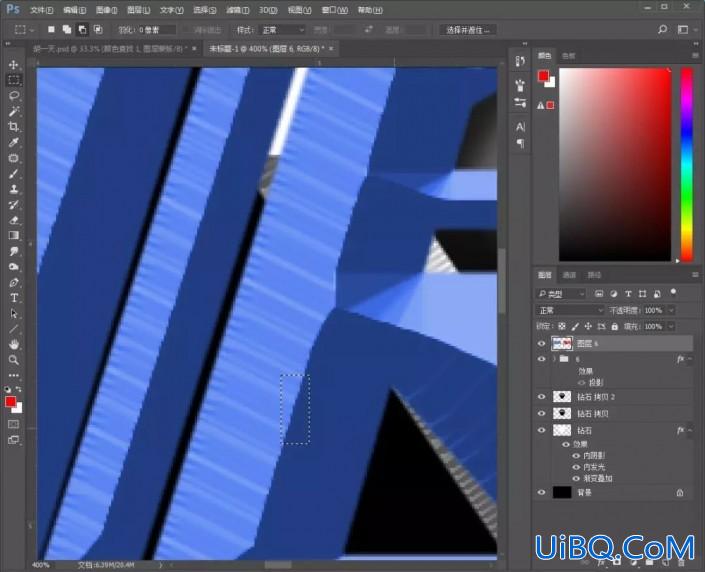Viewport: 705px width, 572px height.
Task: Open the 文件(F) menu
Action: (41, 10)
